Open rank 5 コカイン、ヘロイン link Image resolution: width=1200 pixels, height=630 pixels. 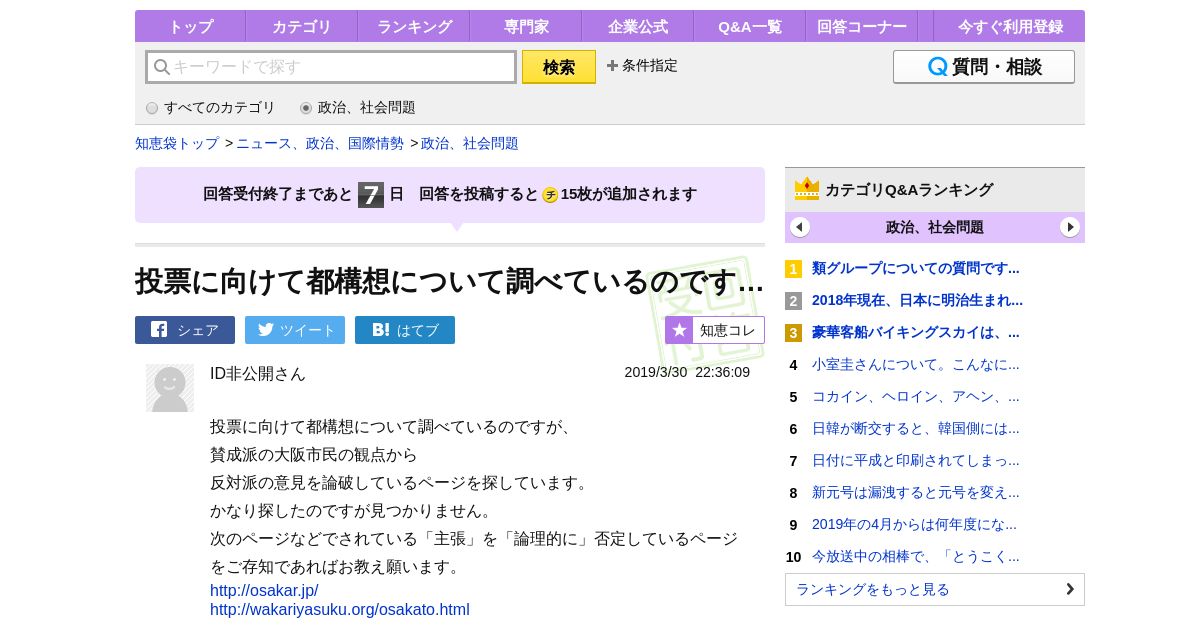tap(916, 396)
